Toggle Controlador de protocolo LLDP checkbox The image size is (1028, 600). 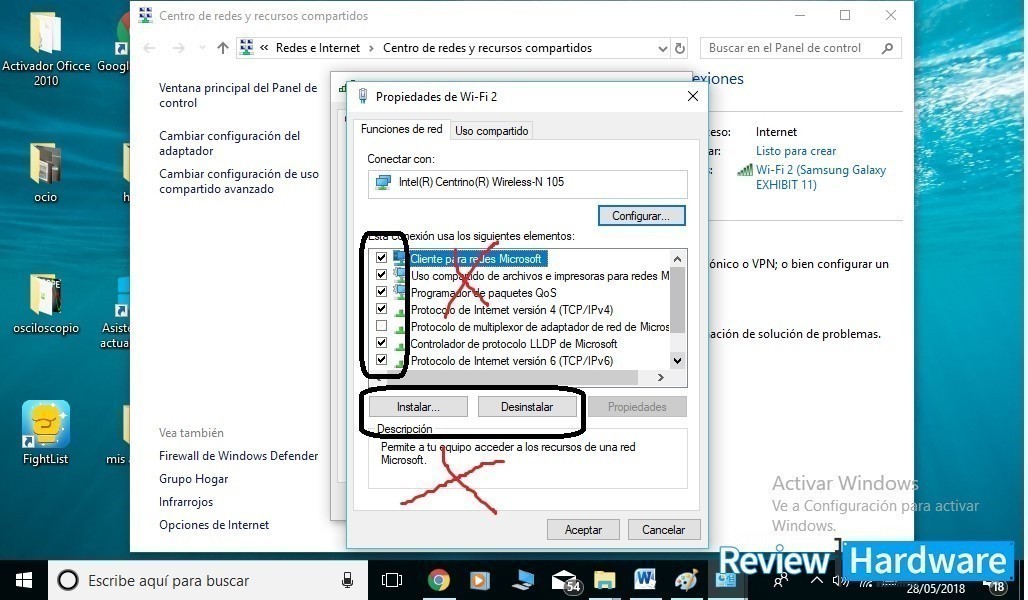coord(382,343)
